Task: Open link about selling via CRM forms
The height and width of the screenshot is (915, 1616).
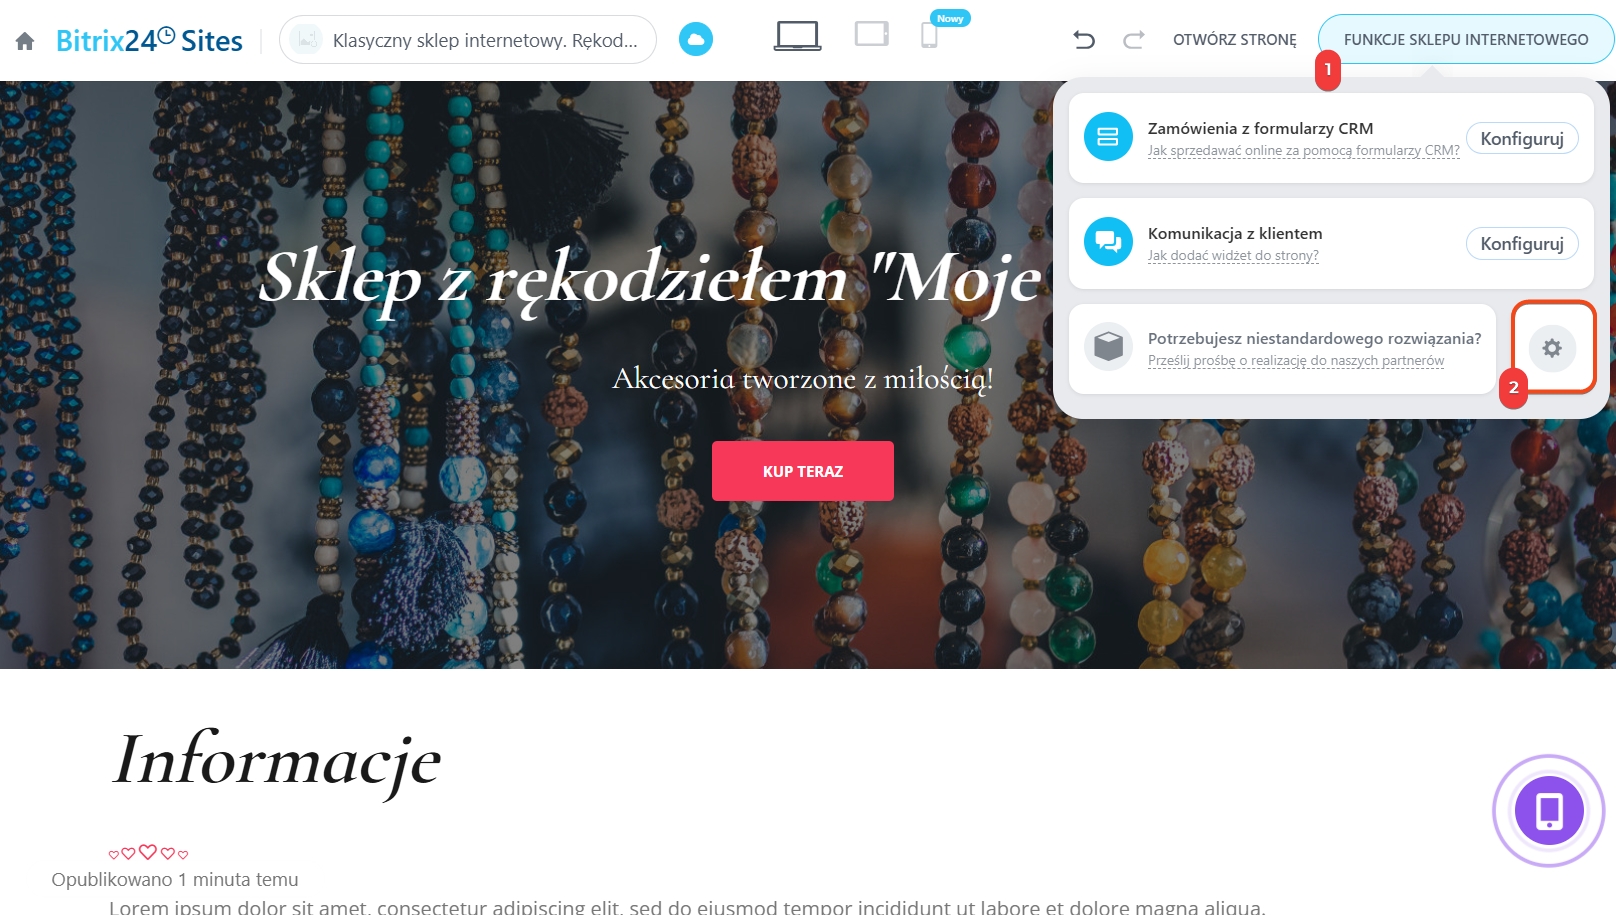Action: (x=1303, y=151)
